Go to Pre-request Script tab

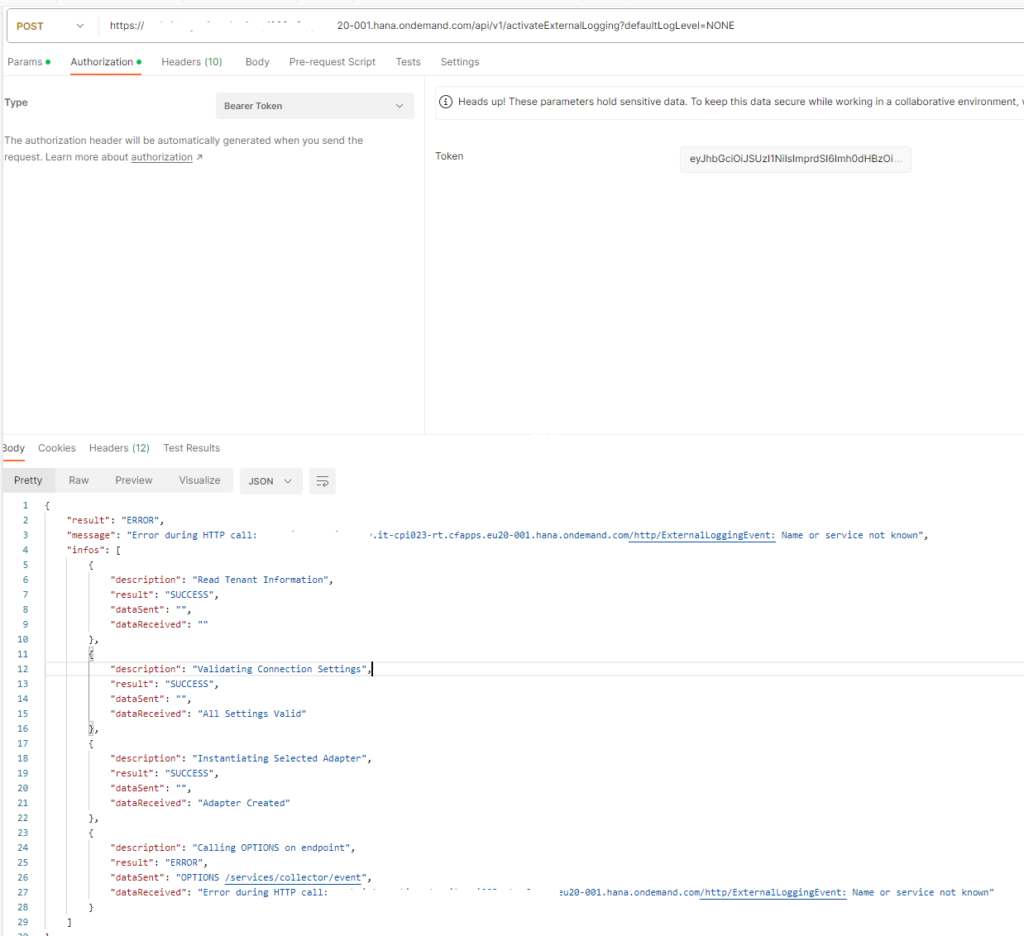point(332,62)
